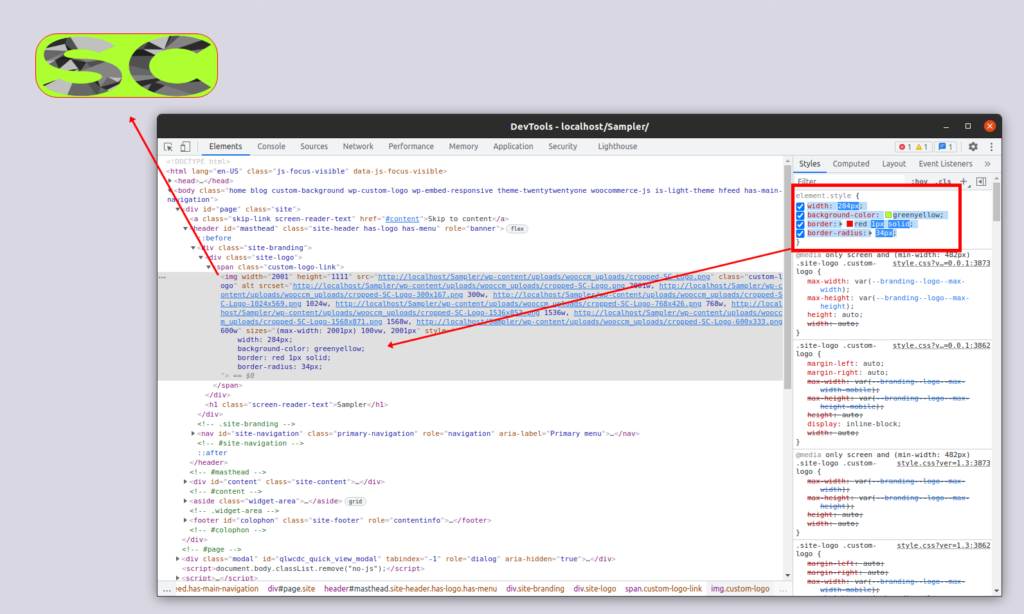
Task: Toggle the :hov element state button
Action: coord(920,182)
